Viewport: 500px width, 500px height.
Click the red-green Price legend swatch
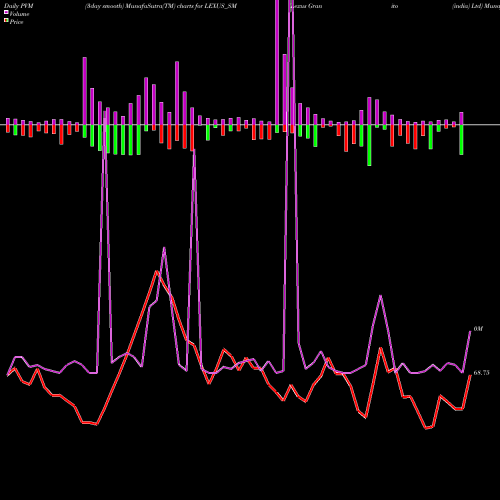click(6, 21)
